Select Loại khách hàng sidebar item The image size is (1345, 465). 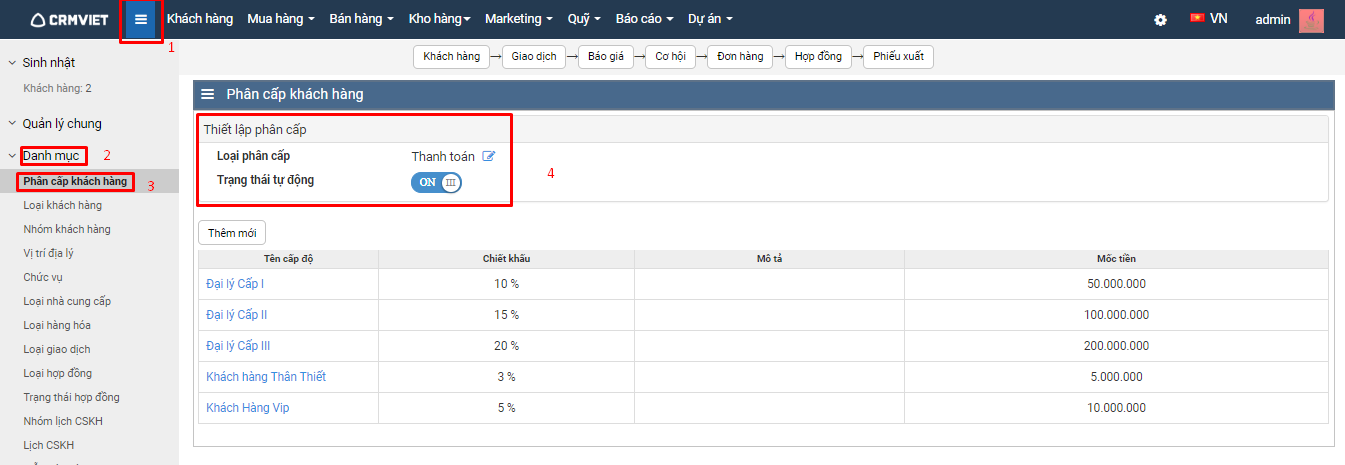coord(62,205)
